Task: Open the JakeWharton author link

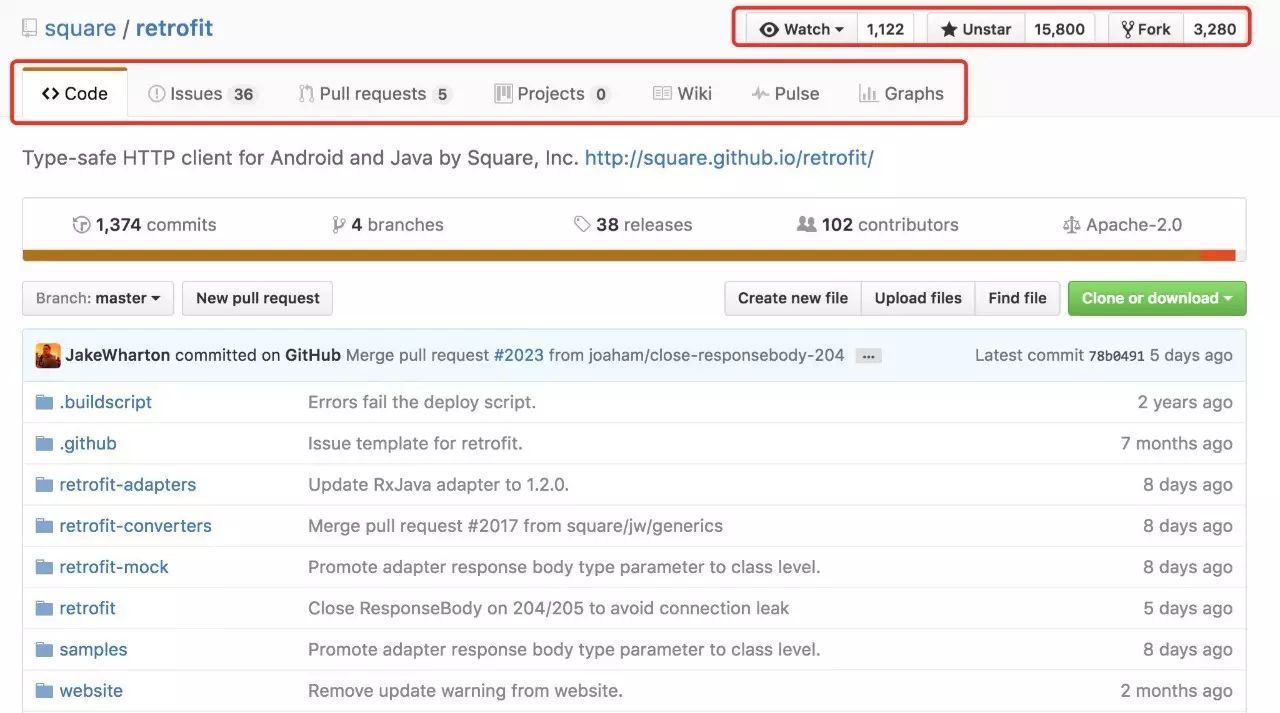Action: (118, 355)
